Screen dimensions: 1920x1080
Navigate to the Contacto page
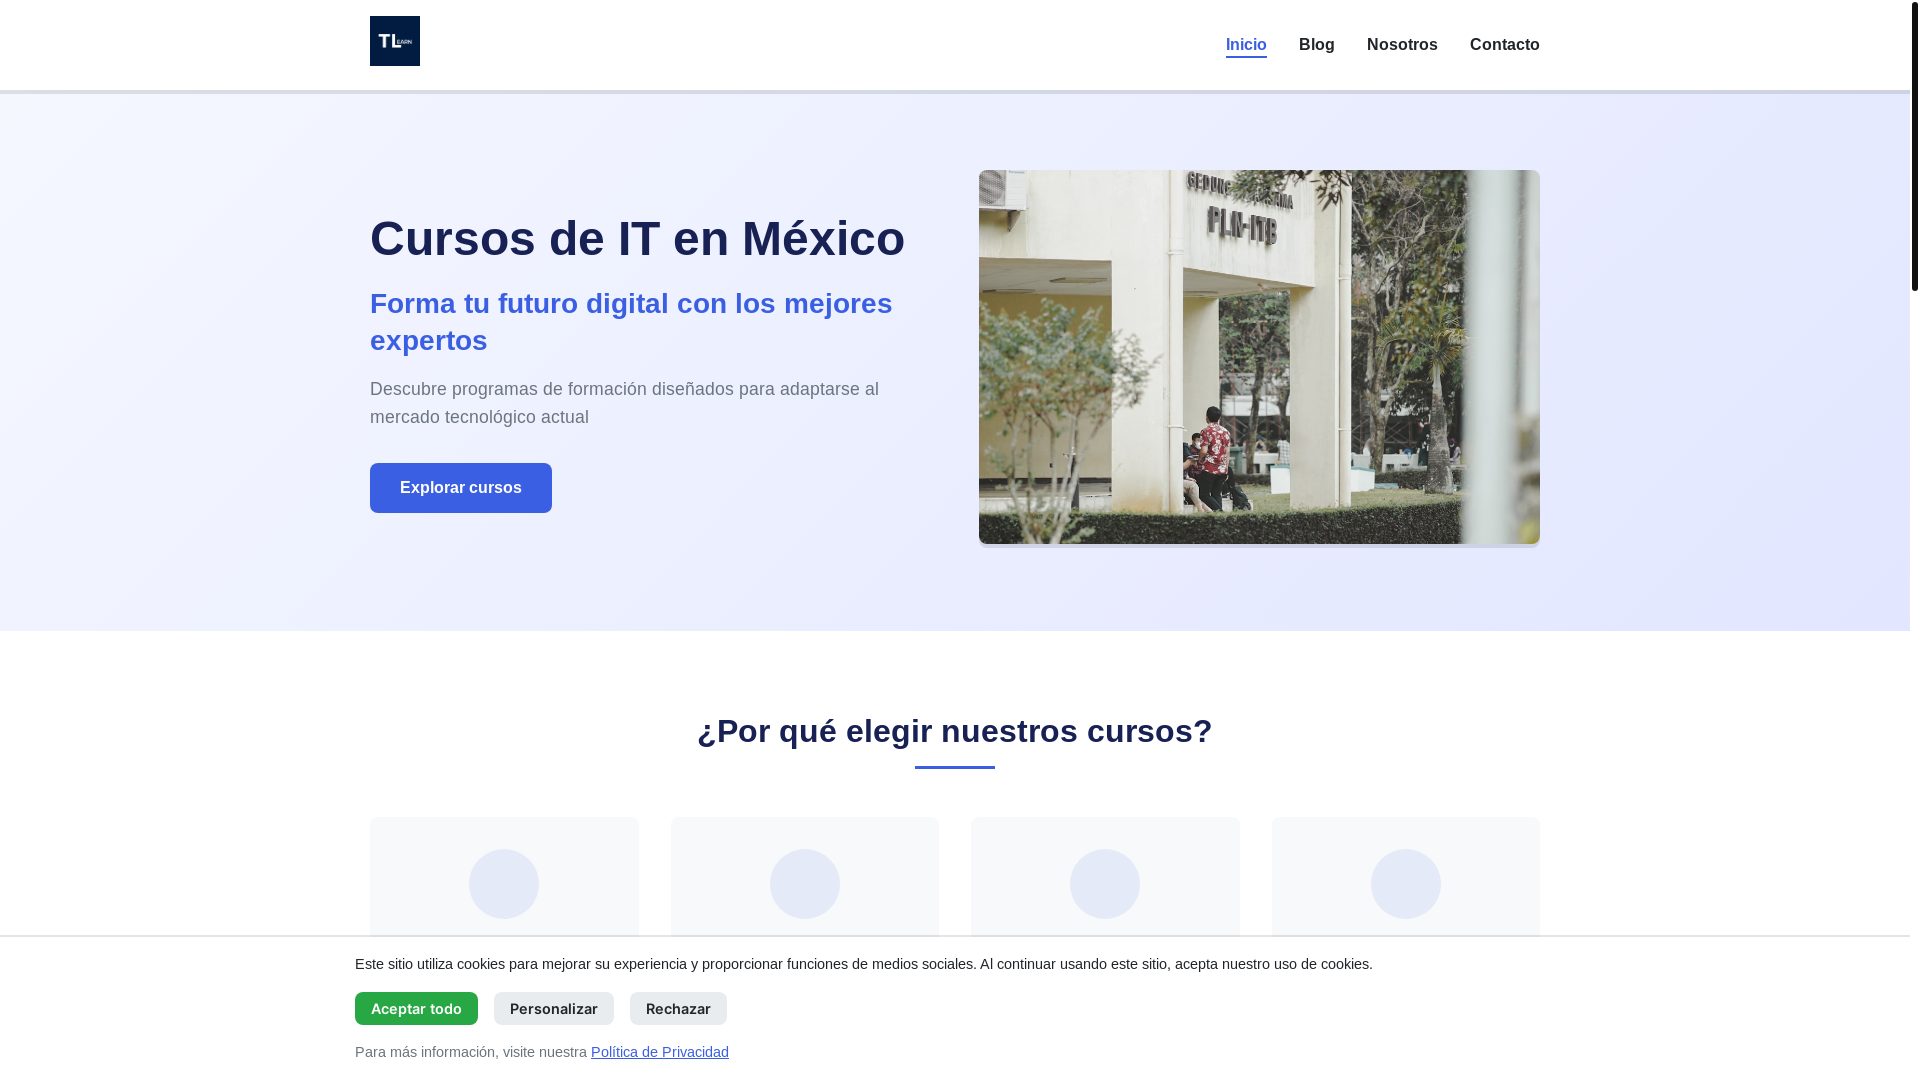click(x=1505, y=45)
